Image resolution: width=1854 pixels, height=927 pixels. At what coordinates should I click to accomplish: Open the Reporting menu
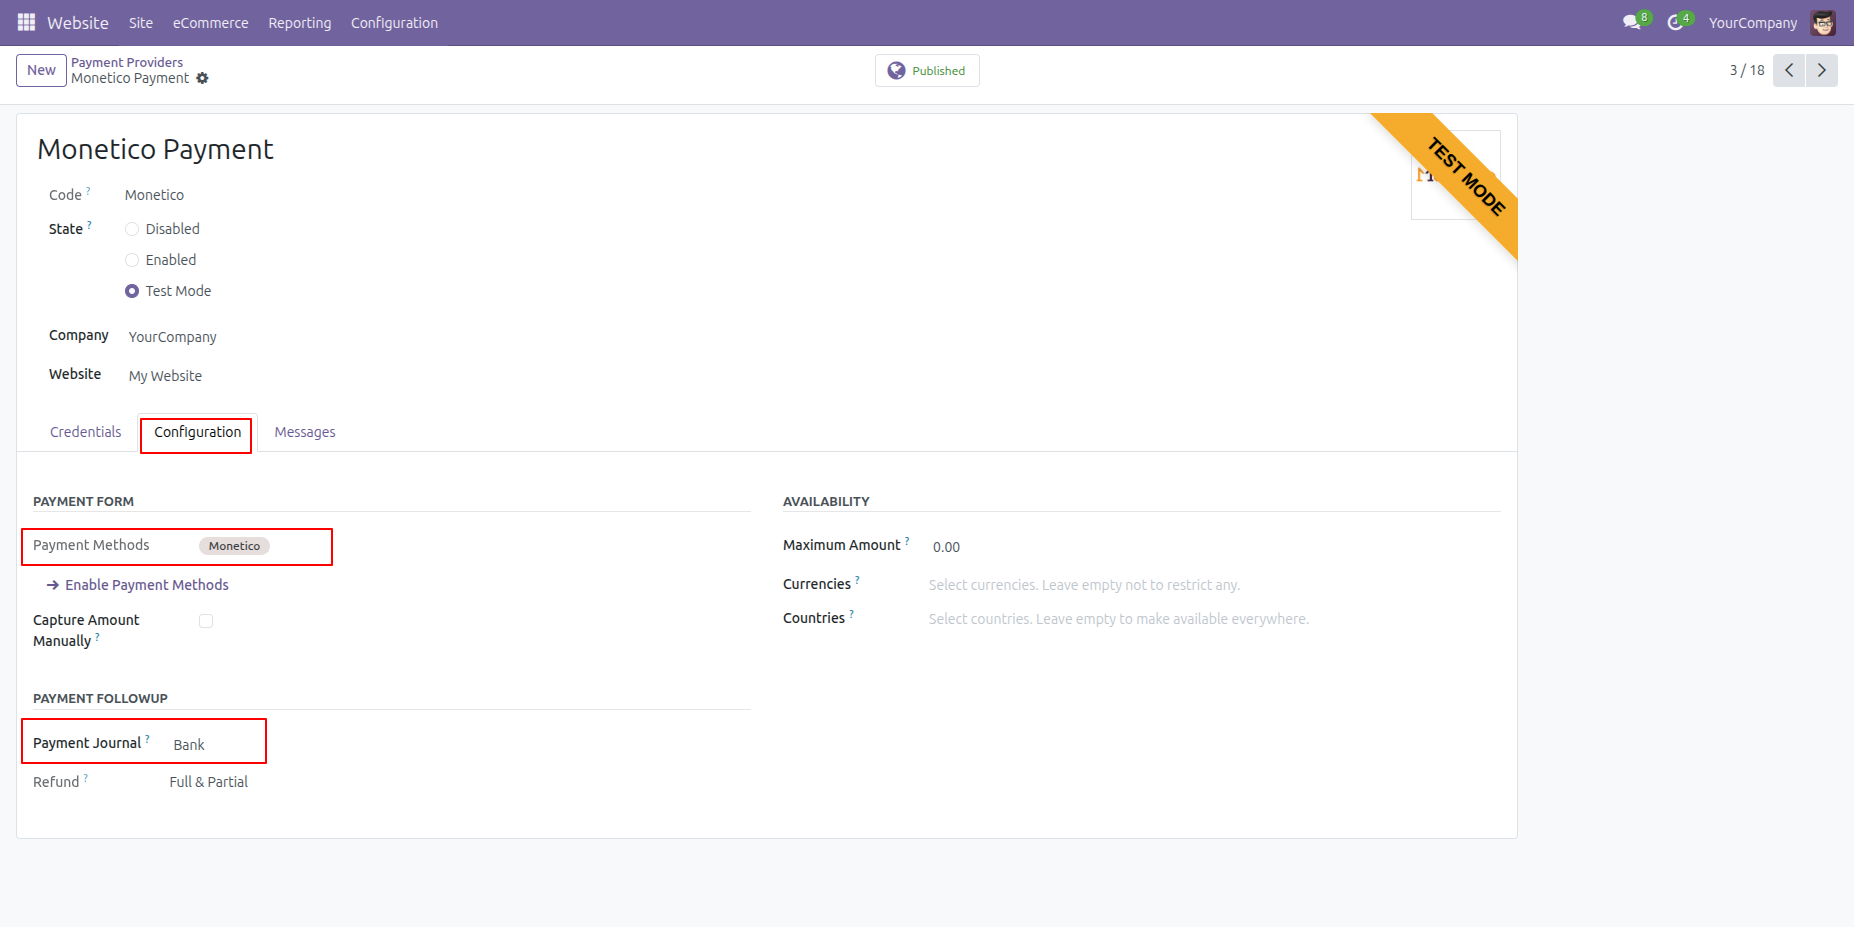300,23
